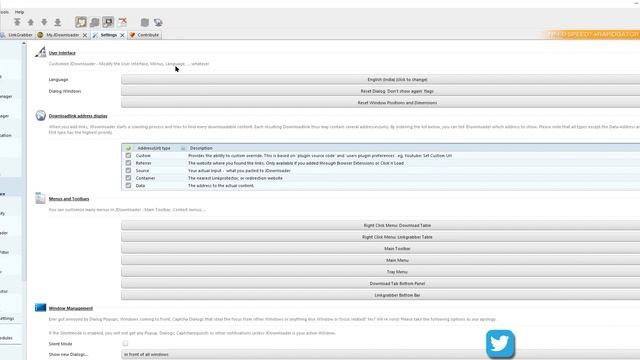Select the Settings tab

pos(109,35)
